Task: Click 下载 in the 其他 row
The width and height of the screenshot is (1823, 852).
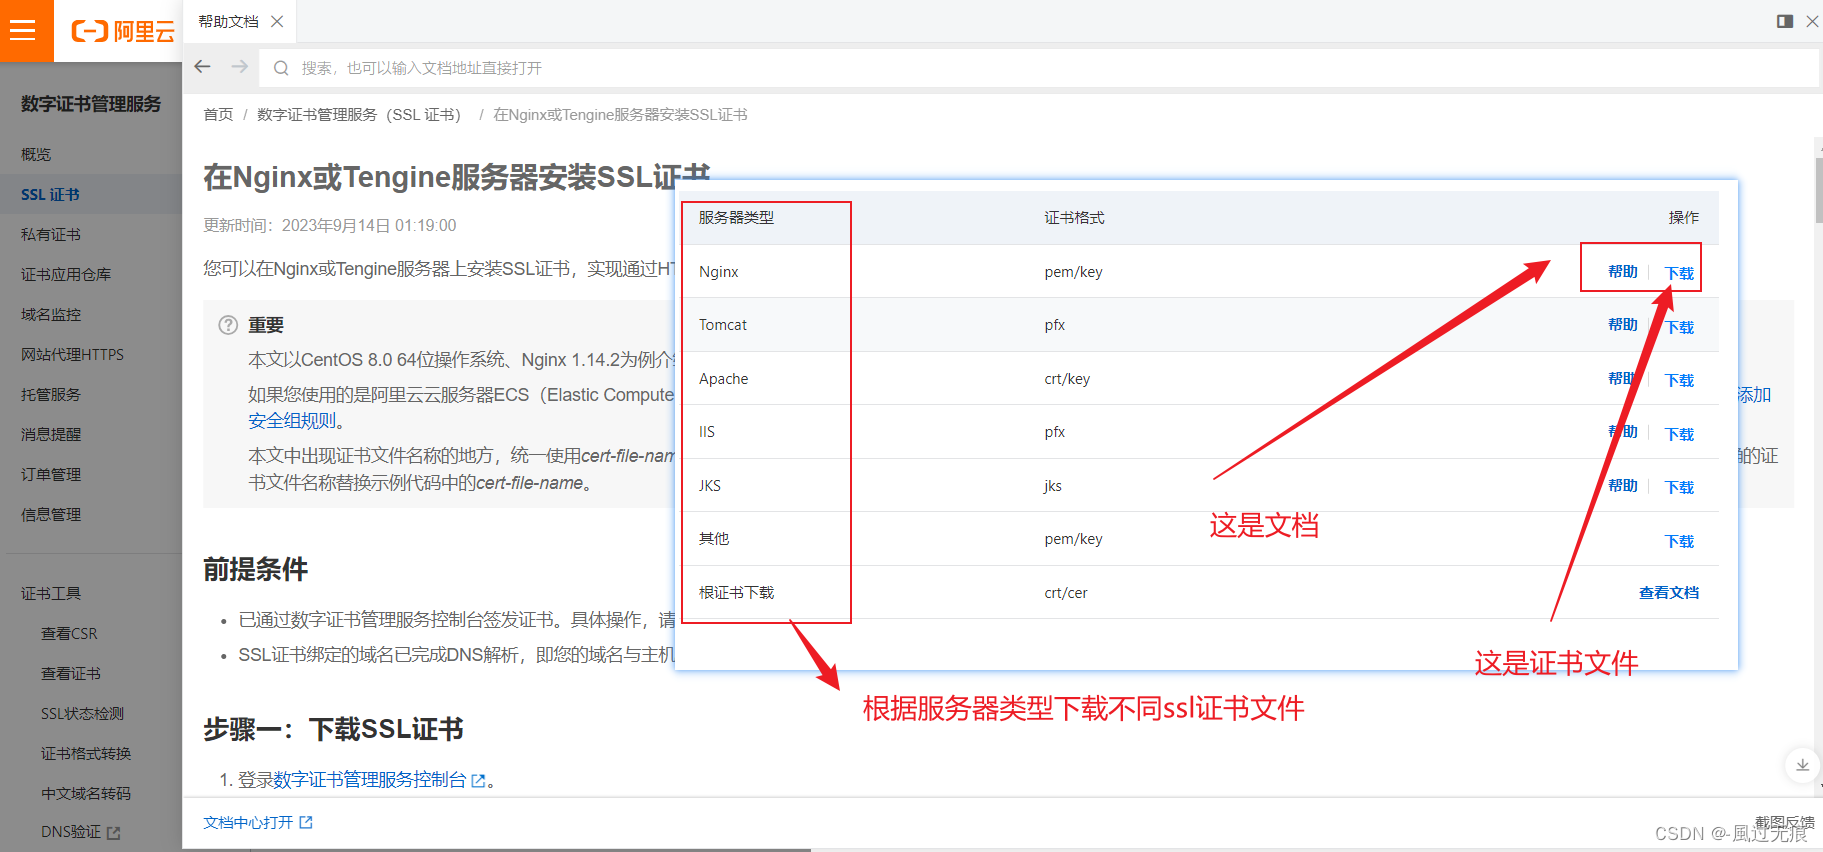Action: click(1680, 541)
